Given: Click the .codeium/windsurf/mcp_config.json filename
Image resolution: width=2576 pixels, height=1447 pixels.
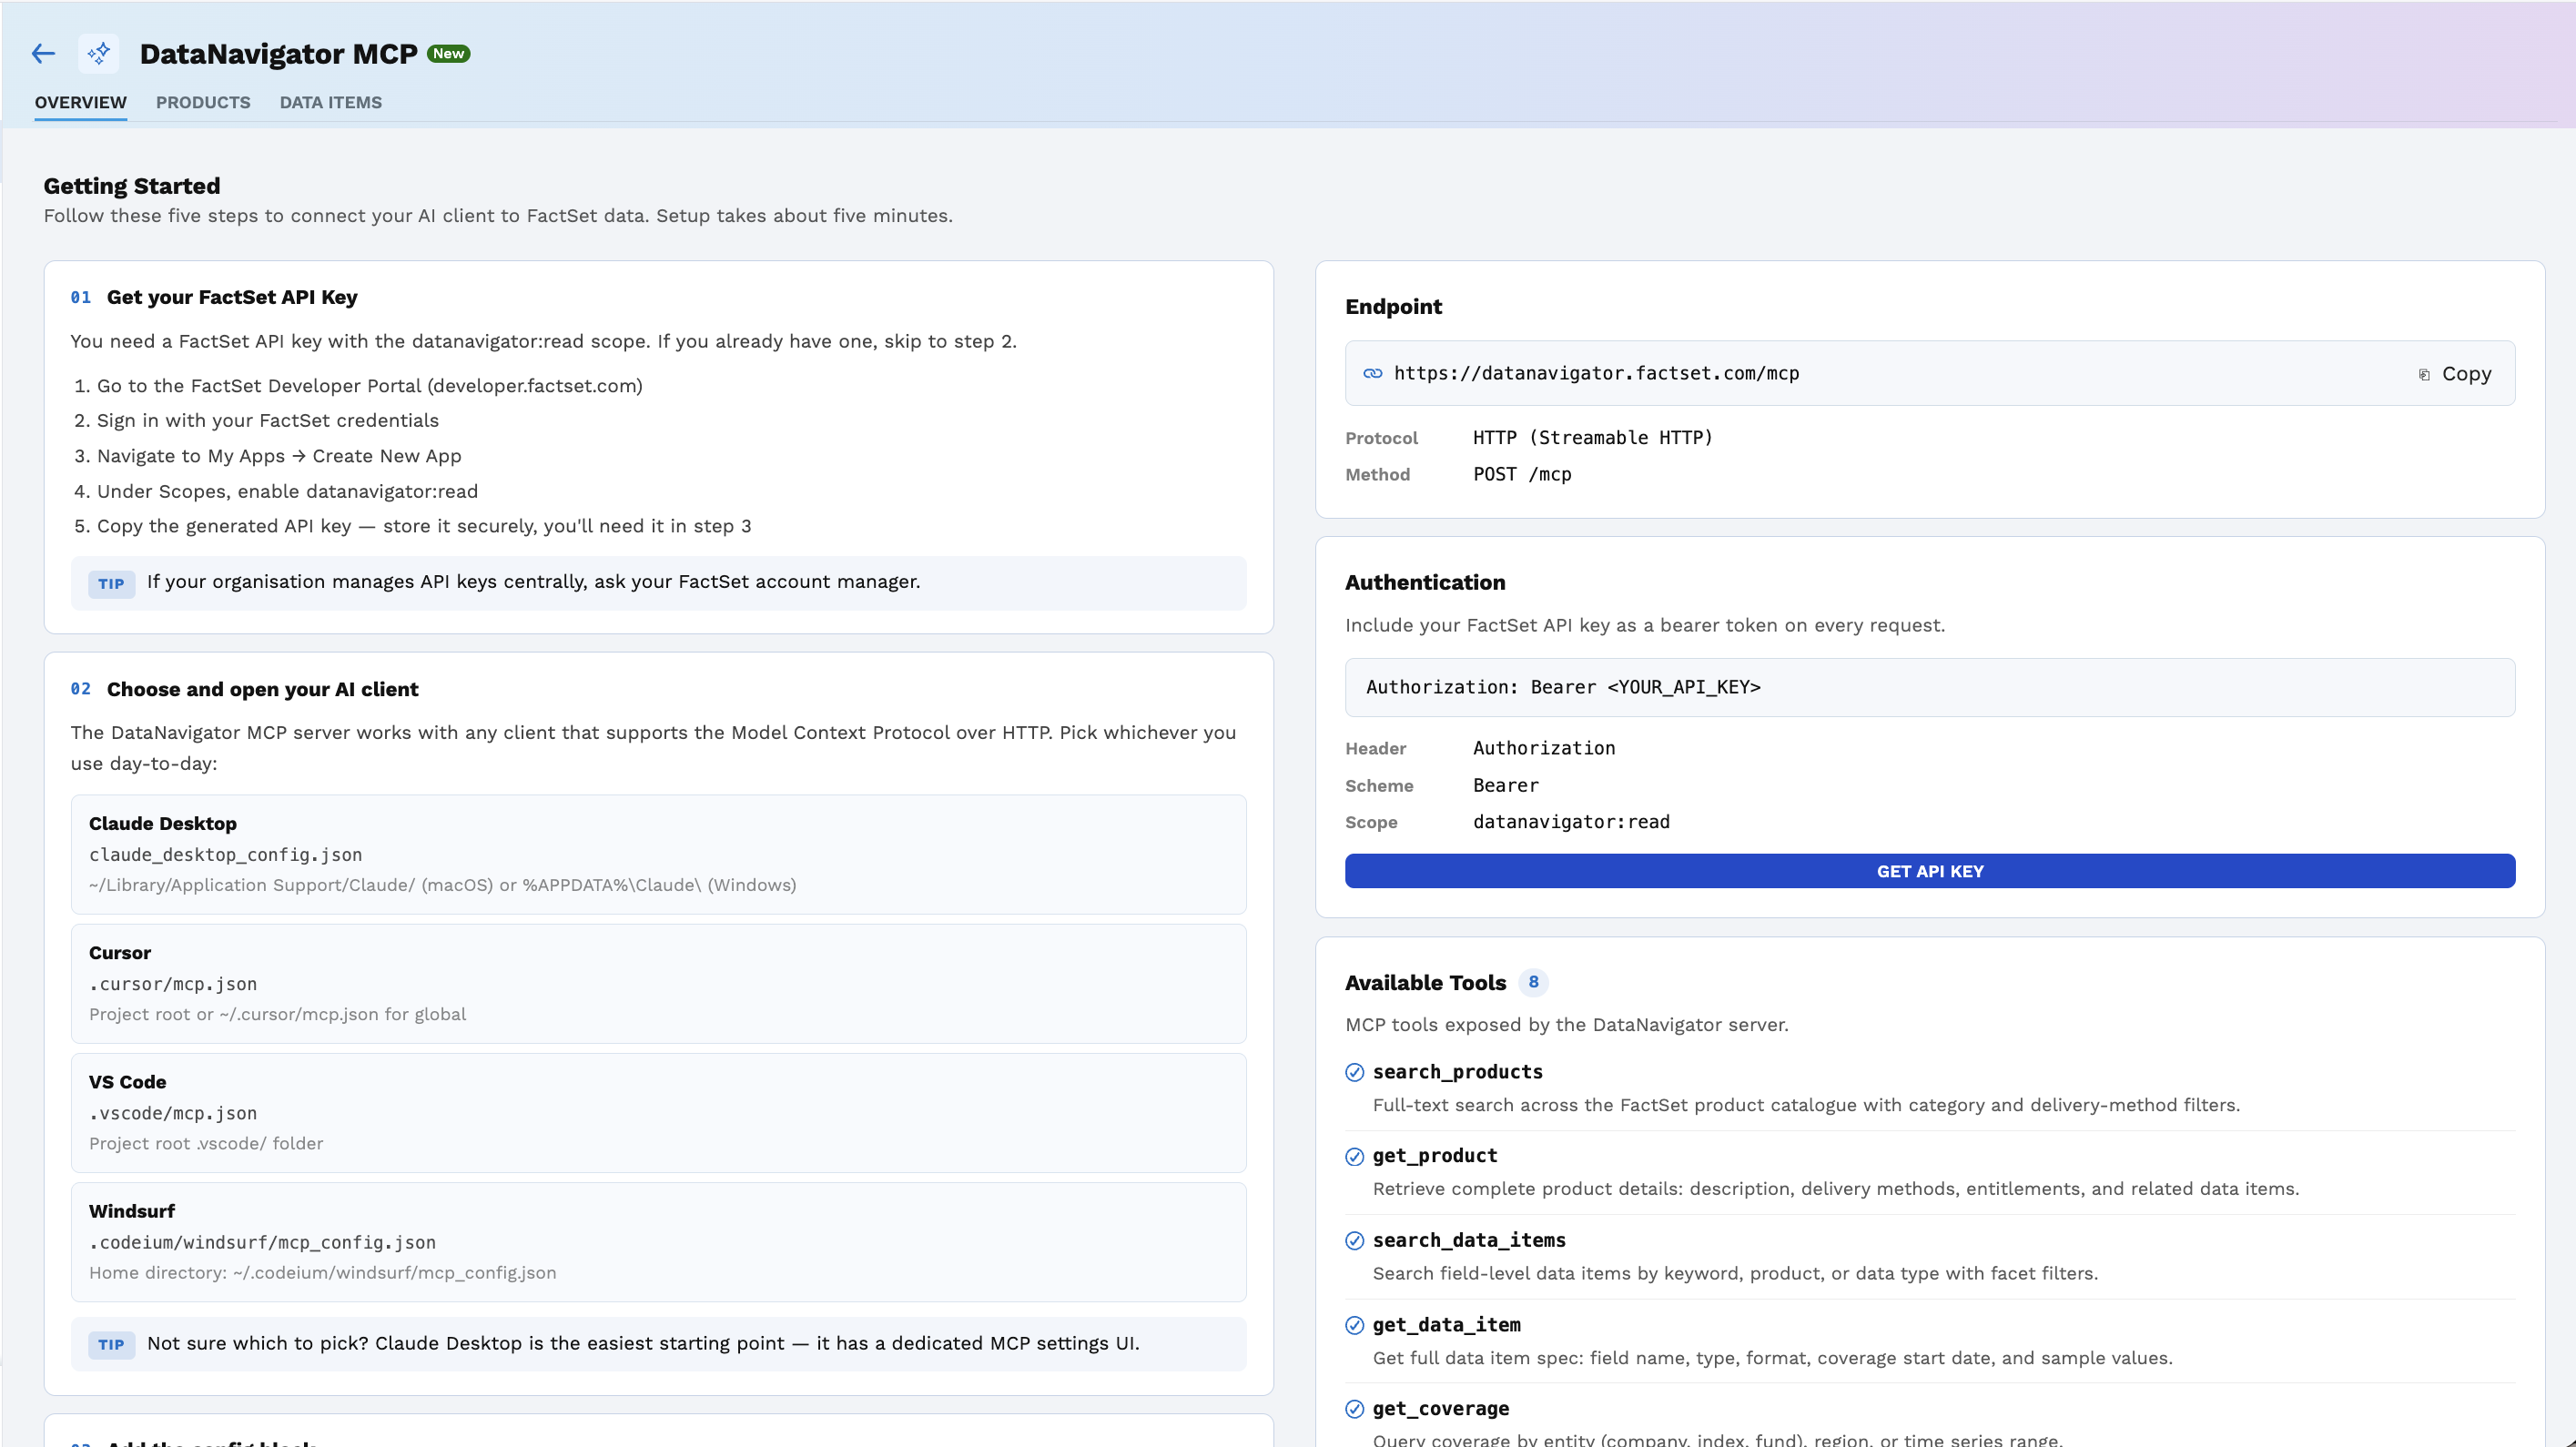Looking at the screenshot, I should tap(262, 1242).
